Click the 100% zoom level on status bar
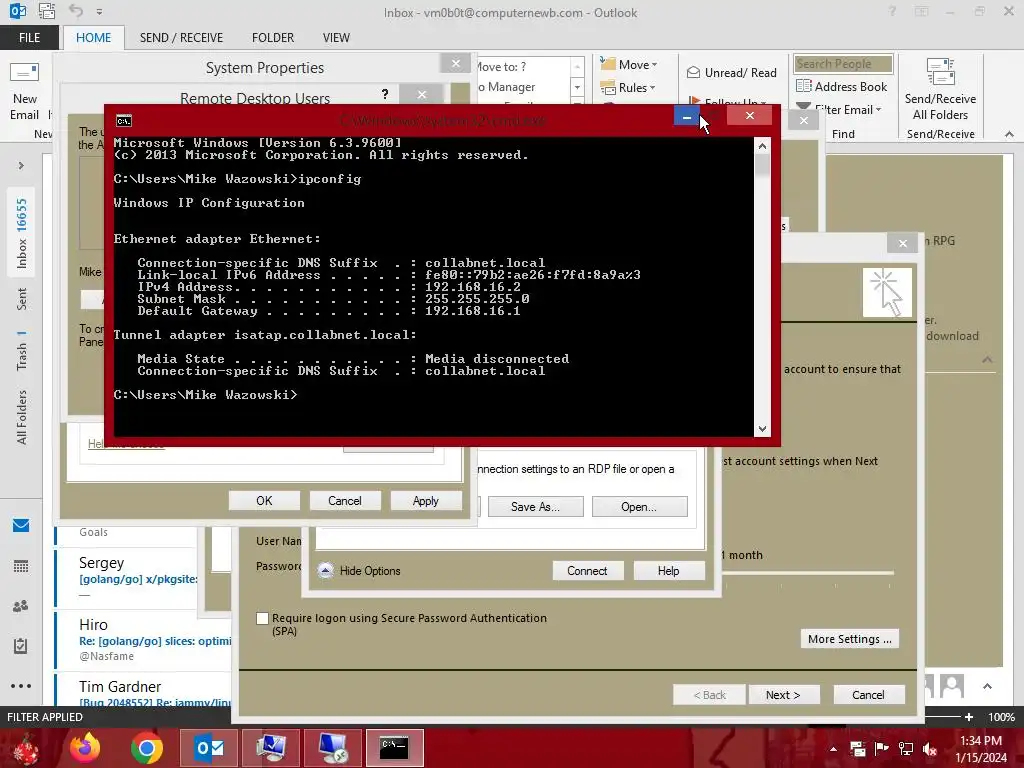Image resolution: width=1024 pixels, height=768 pixels. [x=1001, y=717]
